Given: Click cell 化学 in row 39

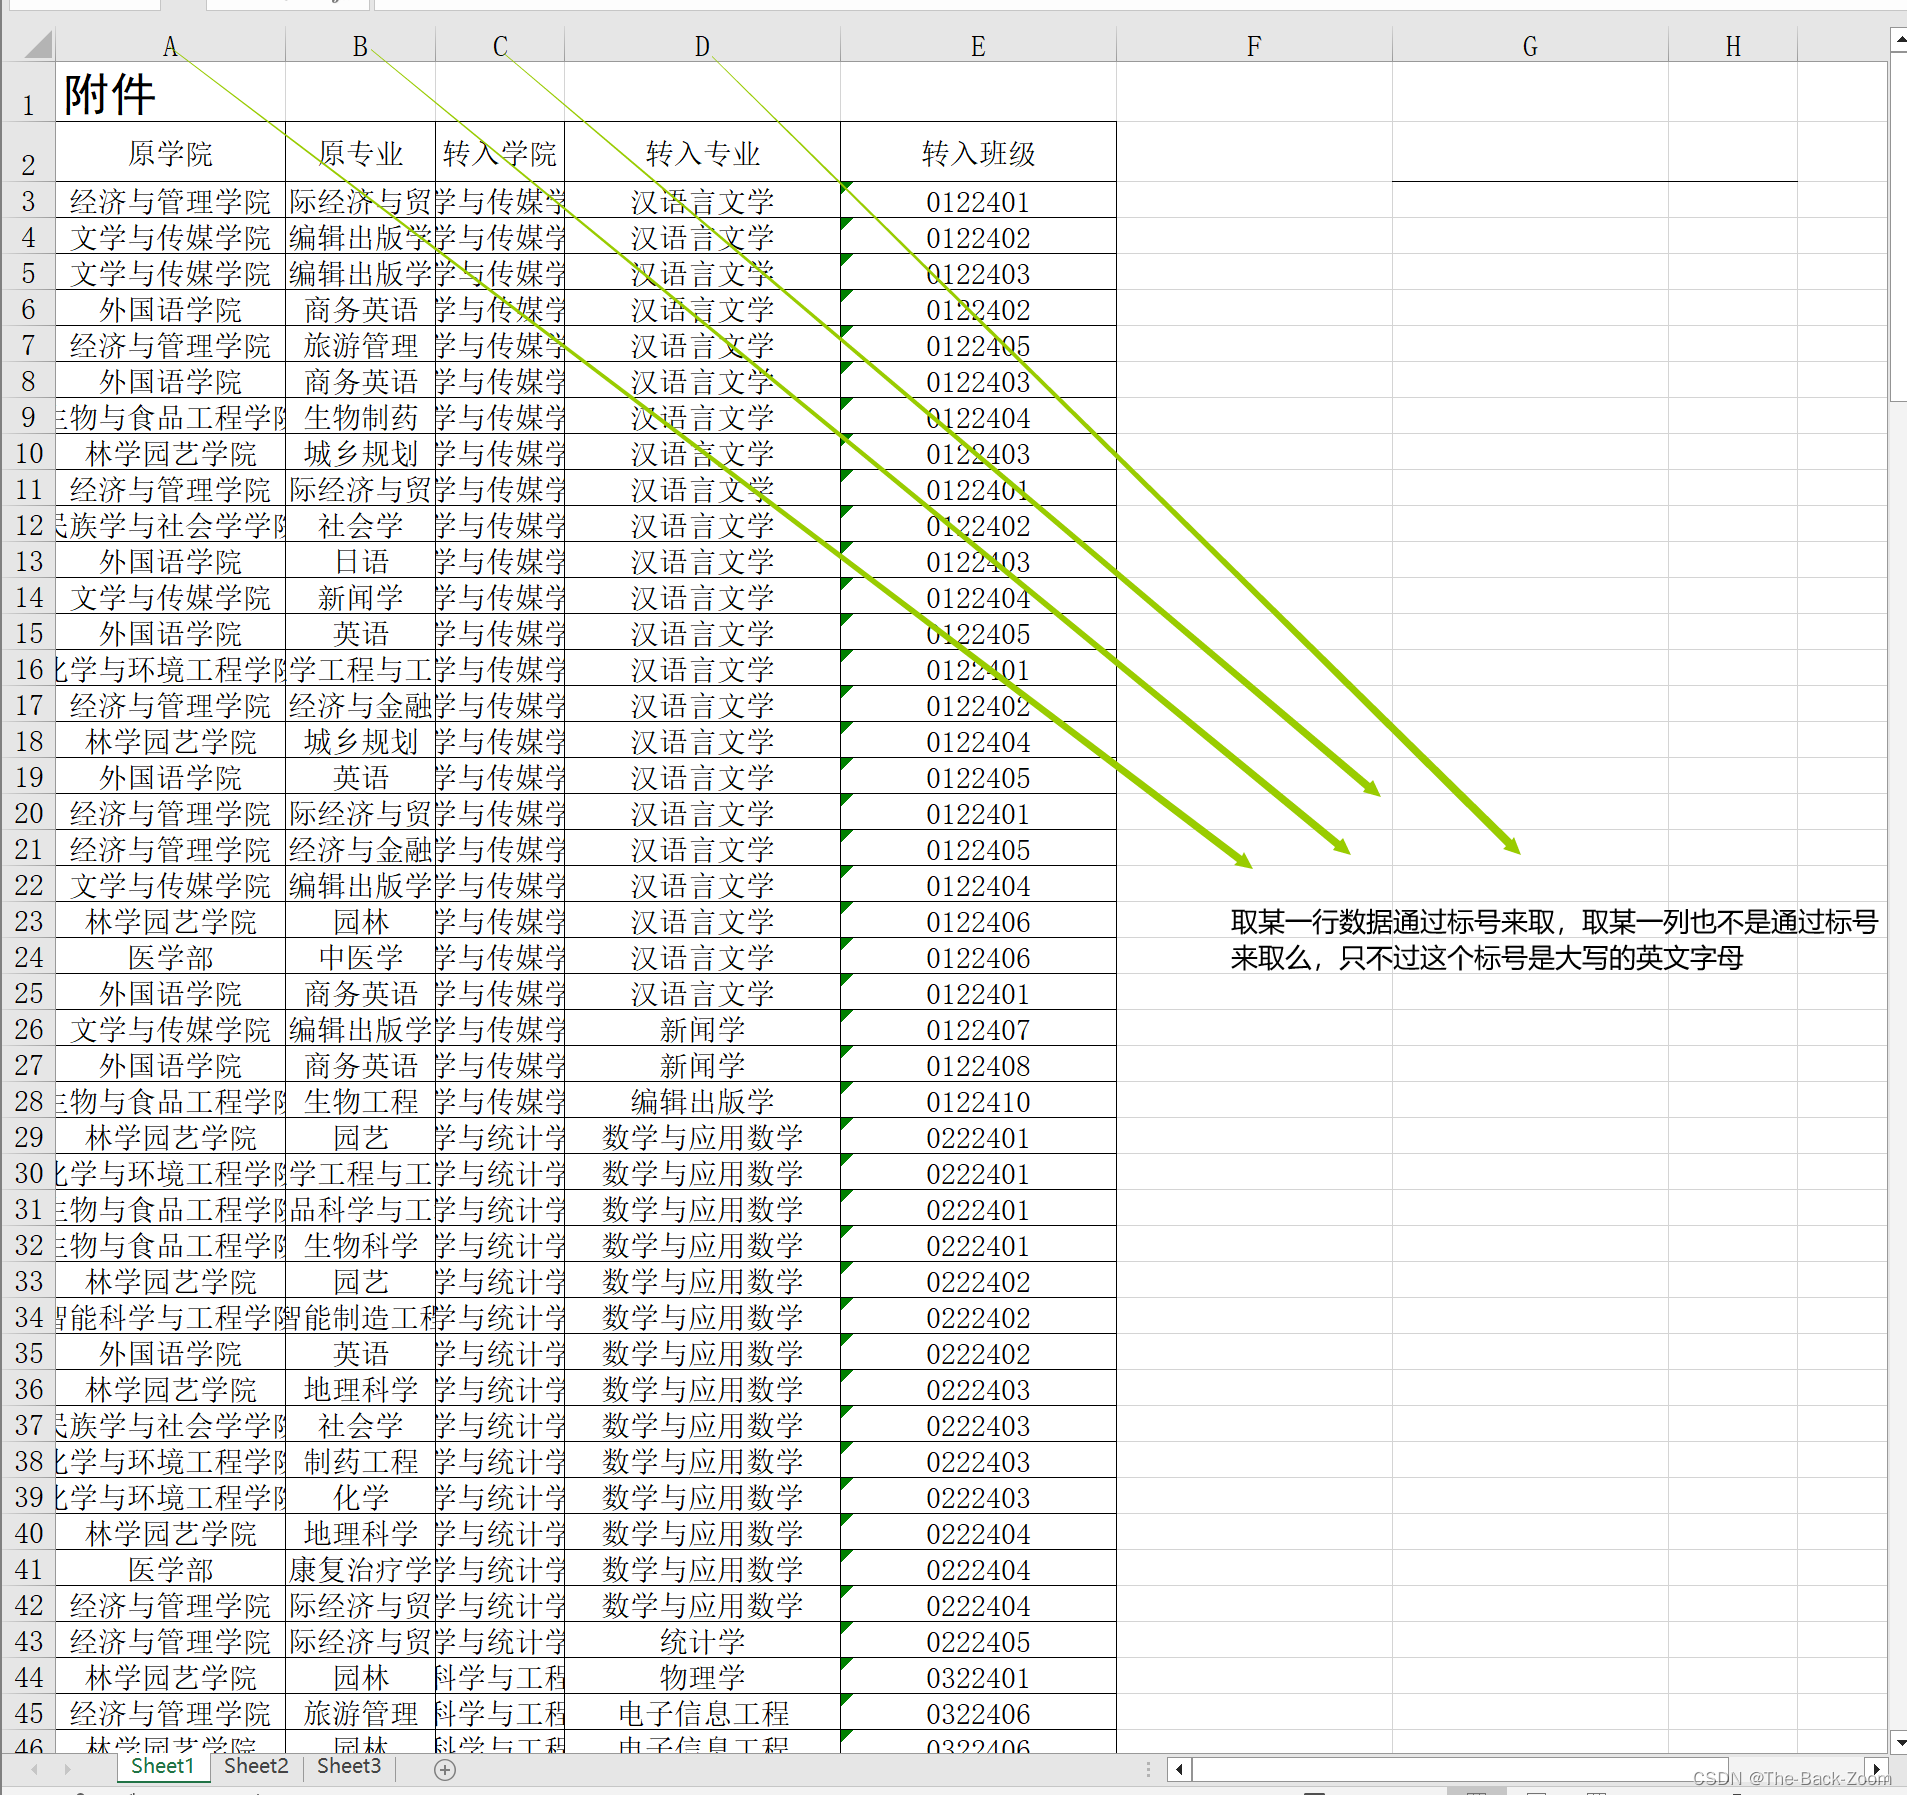Looking at the screenshot, I should pos(360,1497).
